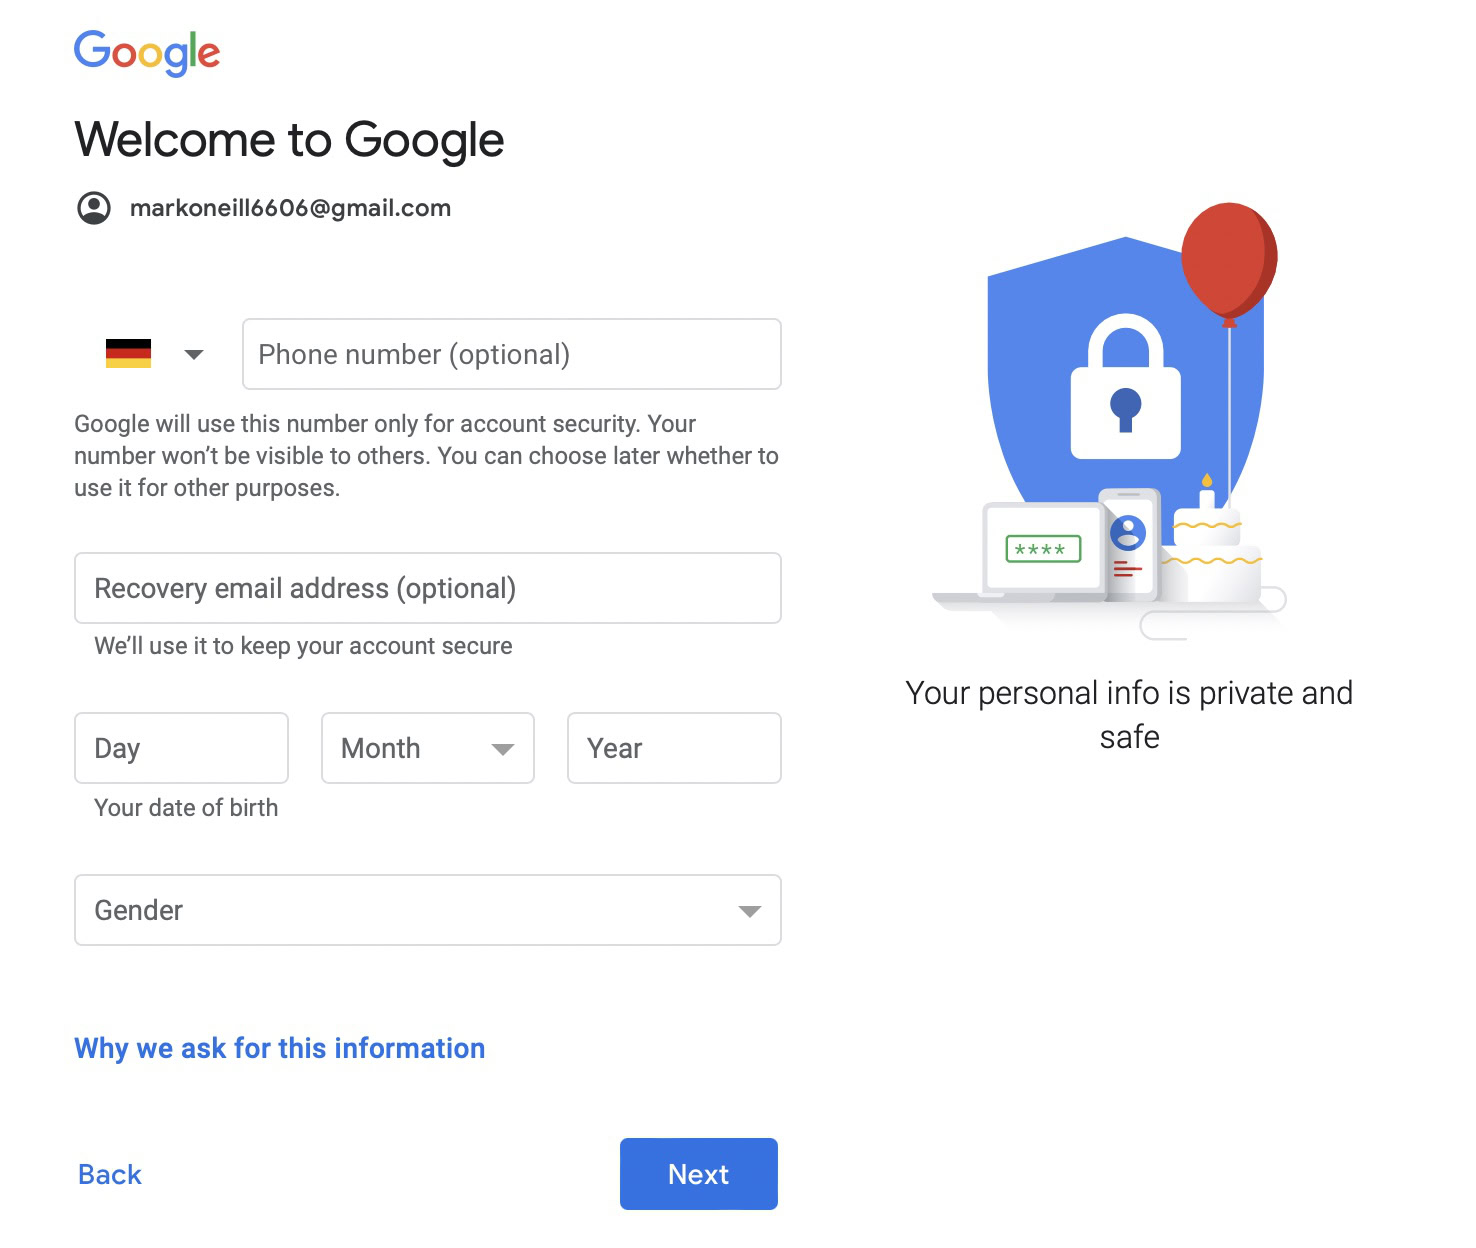Click the German flag icon
Screen dimensions: 1476x1248
point(128,354)
